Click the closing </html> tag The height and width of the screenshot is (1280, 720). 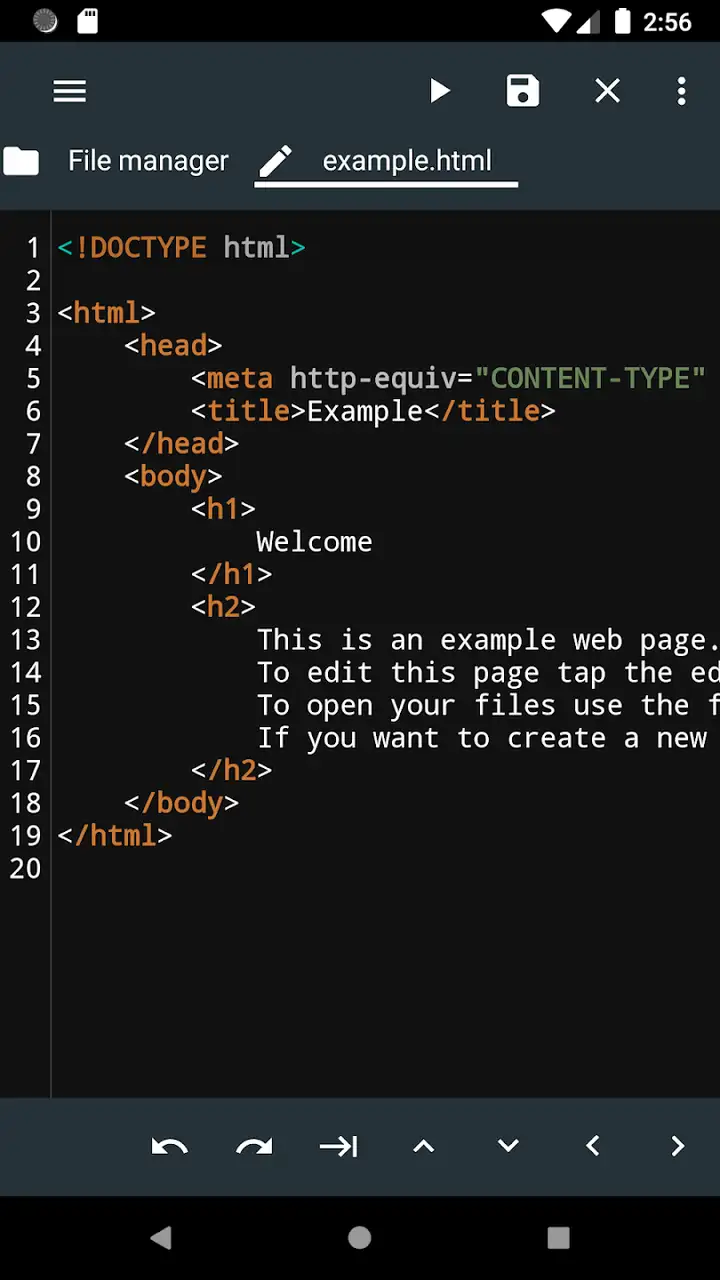(x=114, y=836)
